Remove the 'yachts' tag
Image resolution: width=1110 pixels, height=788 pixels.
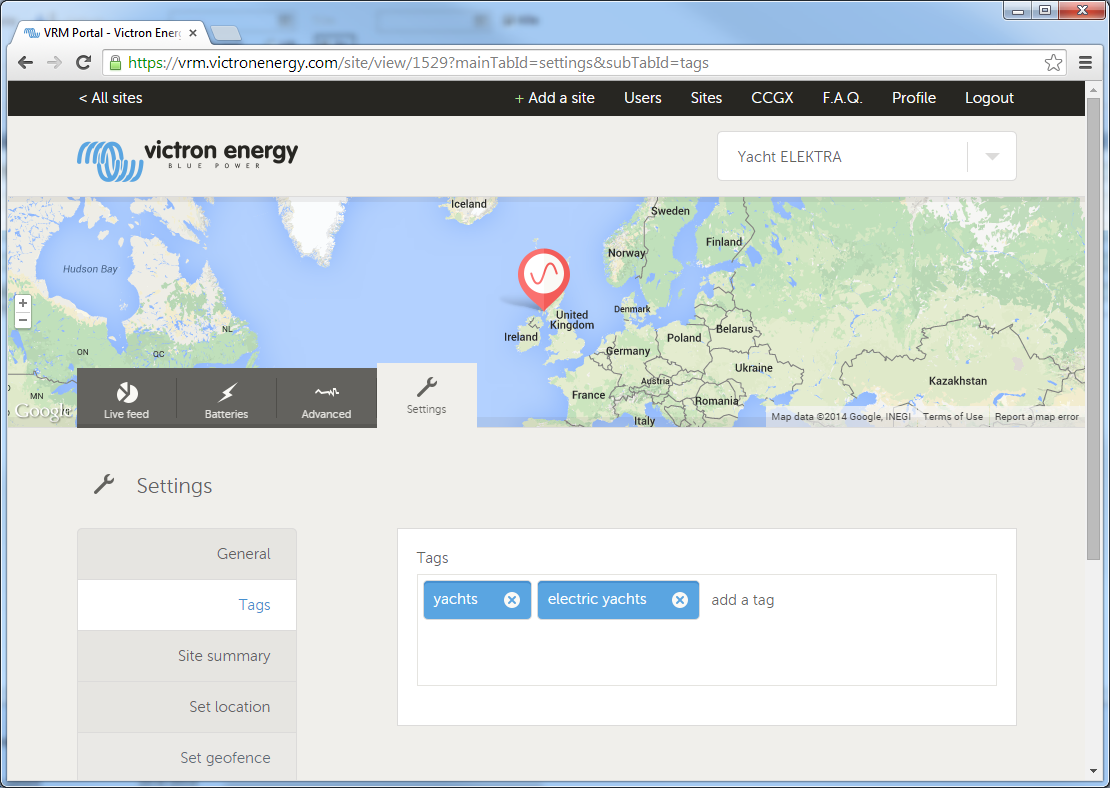point(512,600)
